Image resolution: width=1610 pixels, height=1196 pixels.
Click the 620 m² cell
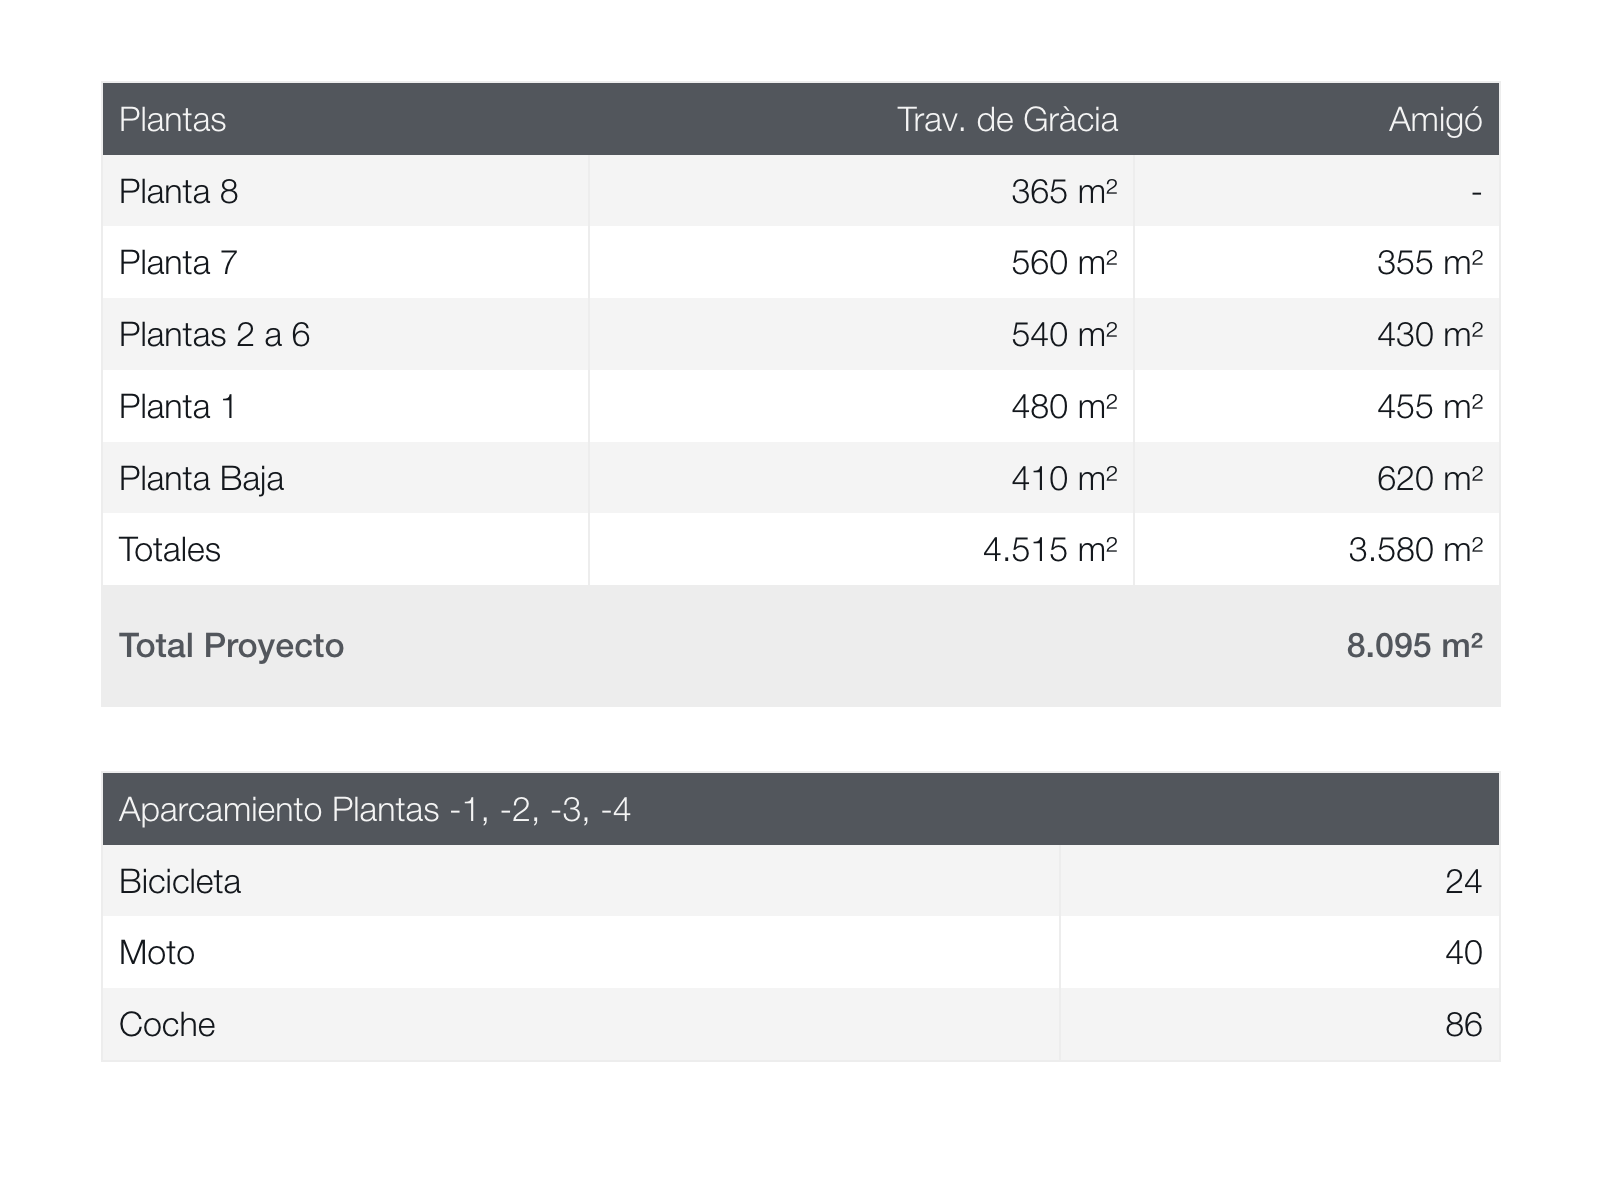(x=1429, y=479)
